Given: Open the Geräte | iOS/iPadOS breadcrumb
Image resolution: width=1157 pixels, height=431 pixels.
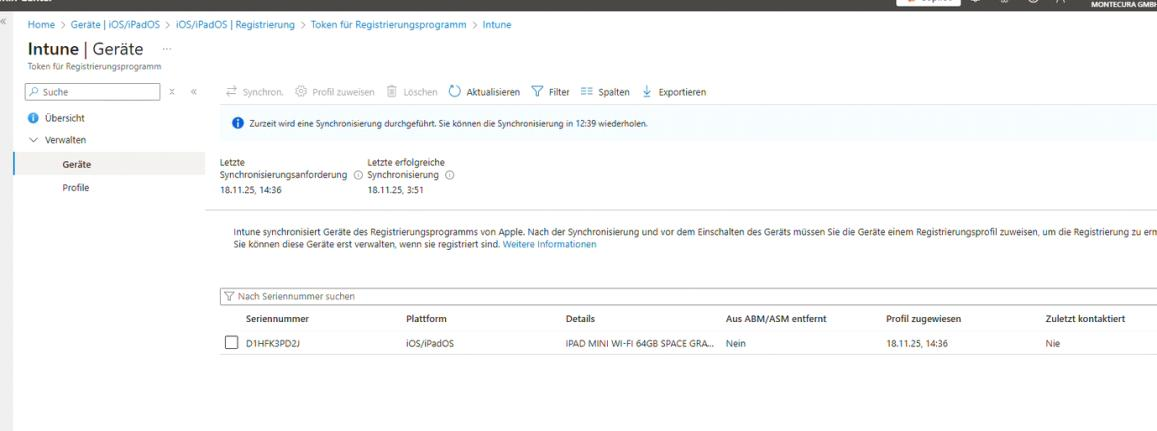Looking at the screenshot, I should 116,24.
